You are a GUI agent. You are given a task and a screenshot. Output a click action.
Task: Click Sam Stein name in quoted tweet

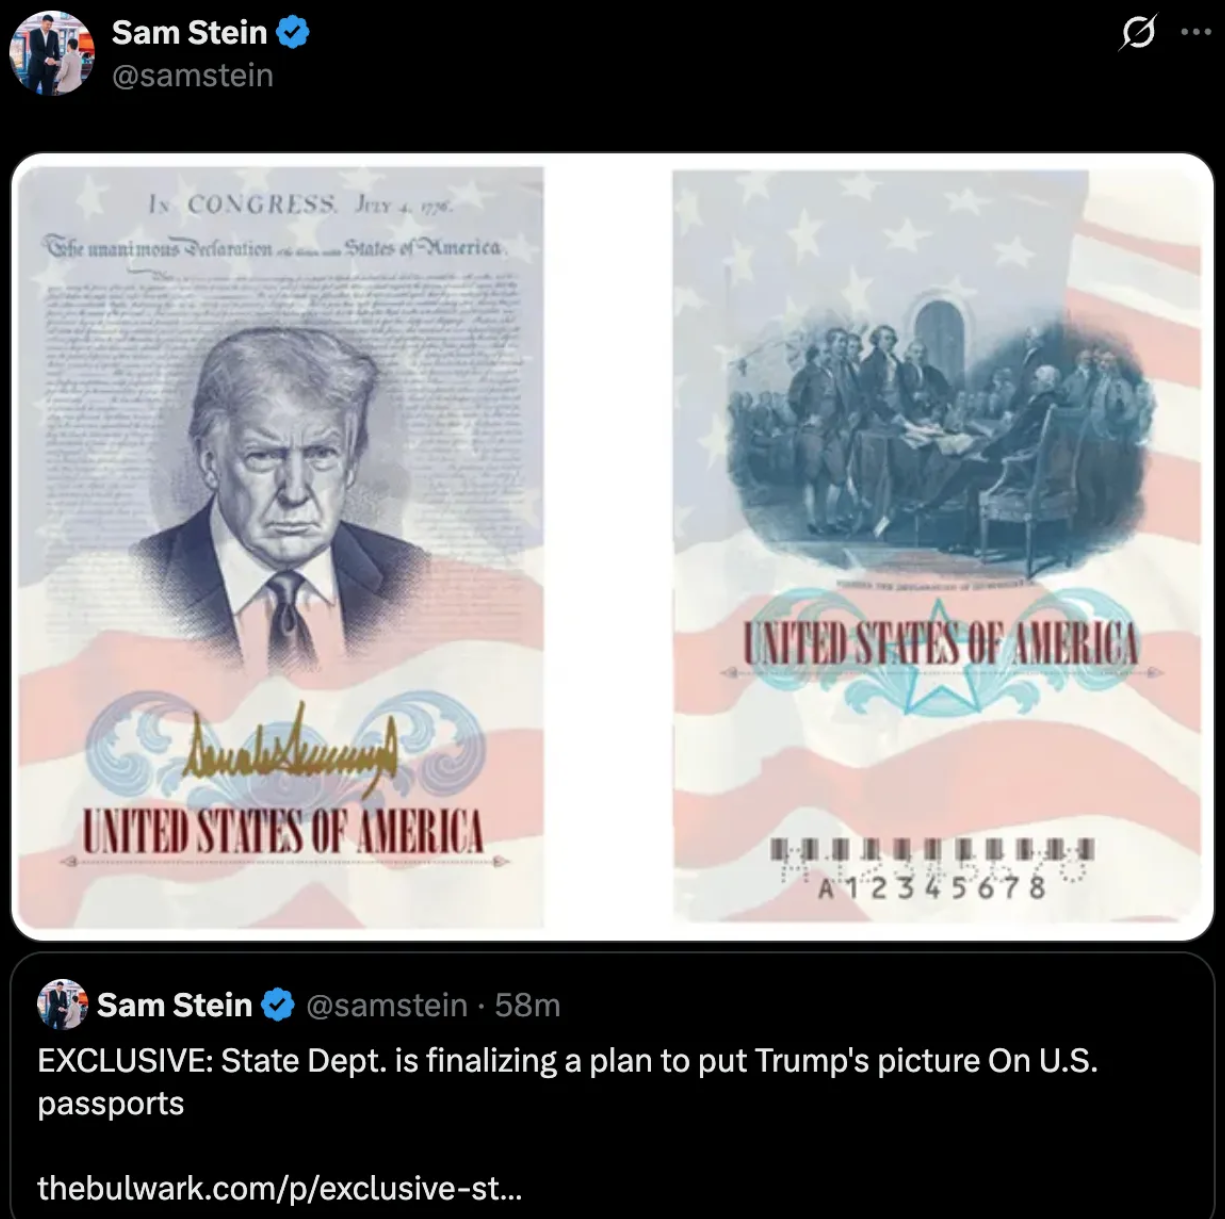174,1005
